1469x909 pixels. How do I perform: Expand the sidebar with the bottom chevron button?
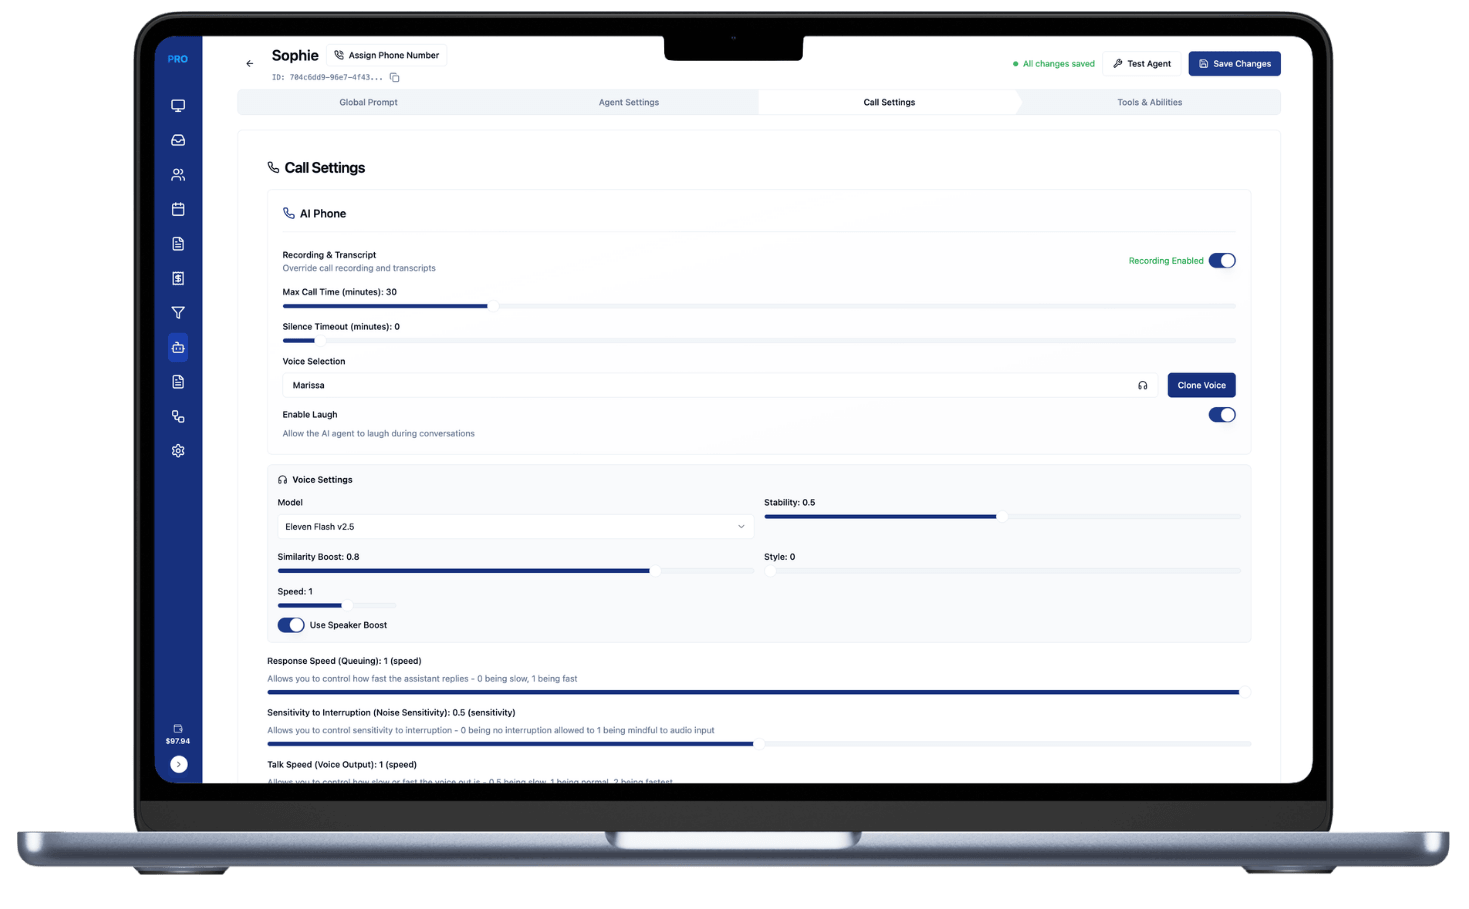(179, 764)
